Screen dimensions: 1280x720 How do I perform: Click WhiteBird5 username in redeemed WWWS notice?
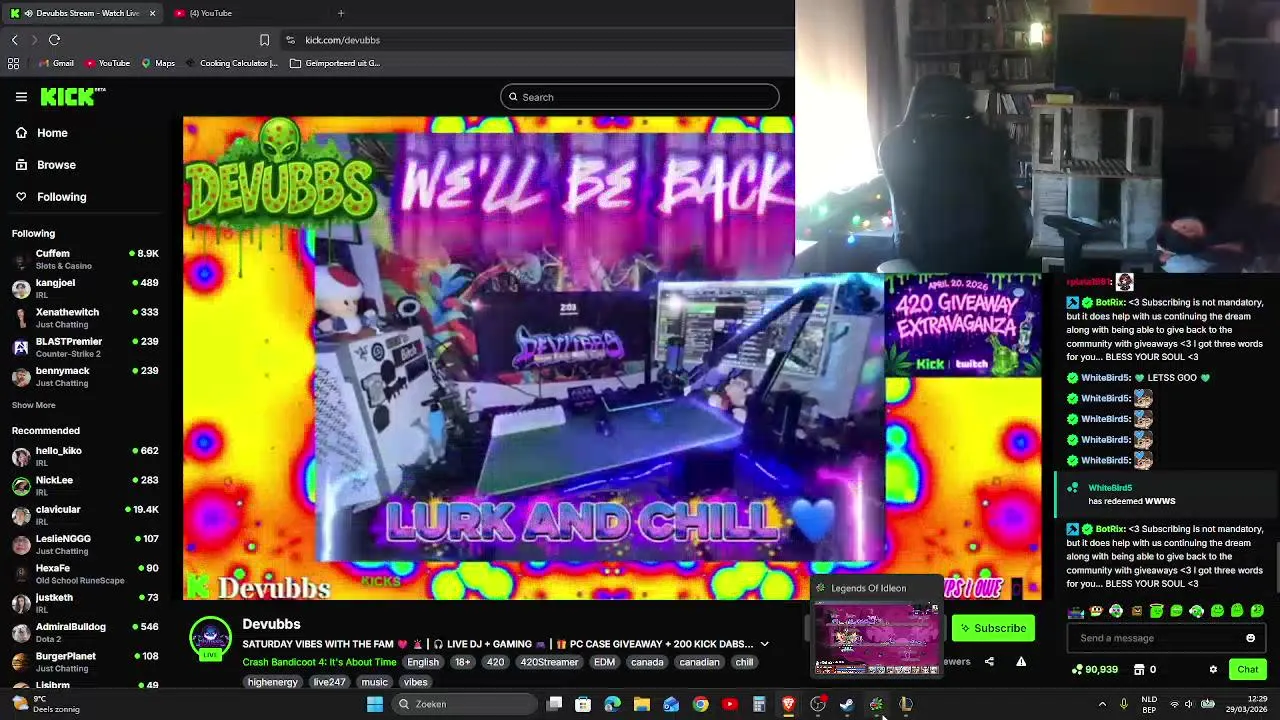[1110, 488]
